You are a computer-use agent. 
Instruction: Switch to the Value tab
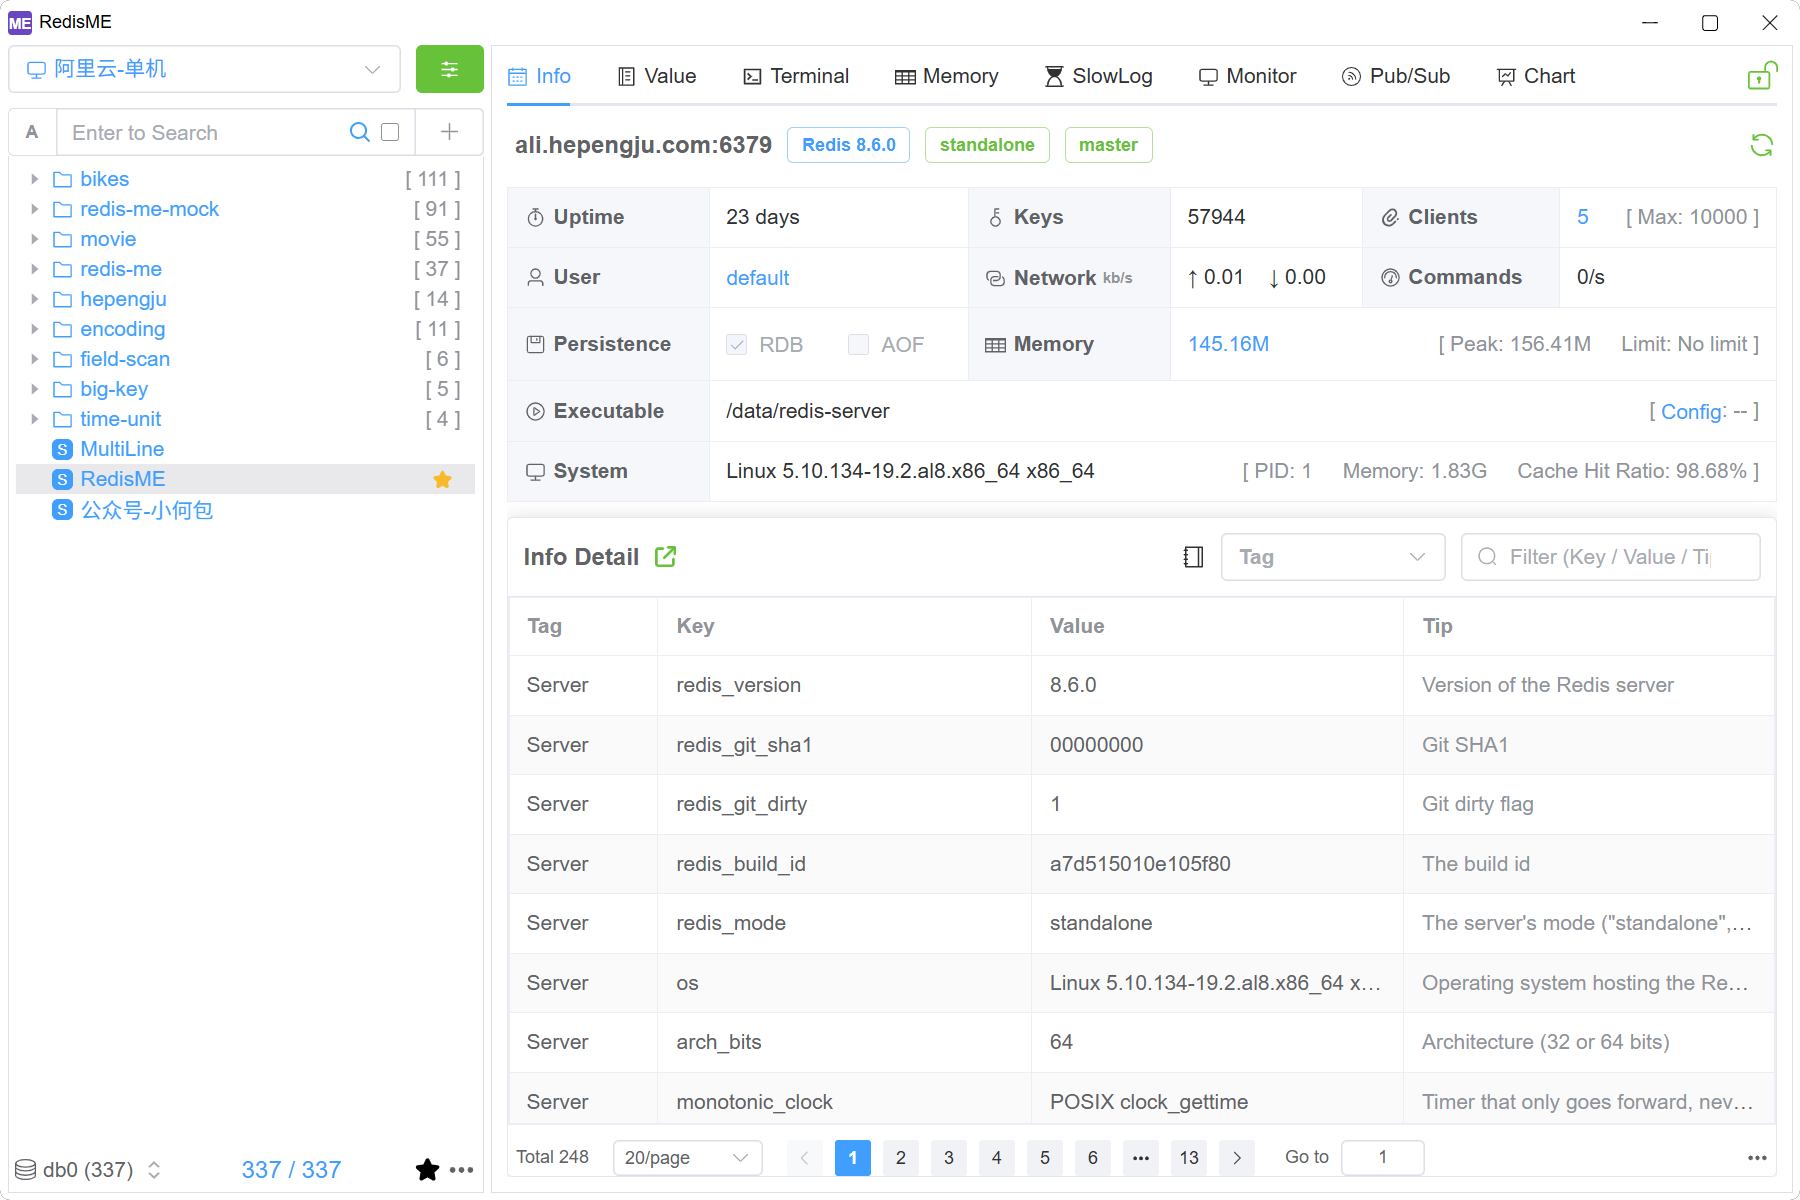click(656, 76)
